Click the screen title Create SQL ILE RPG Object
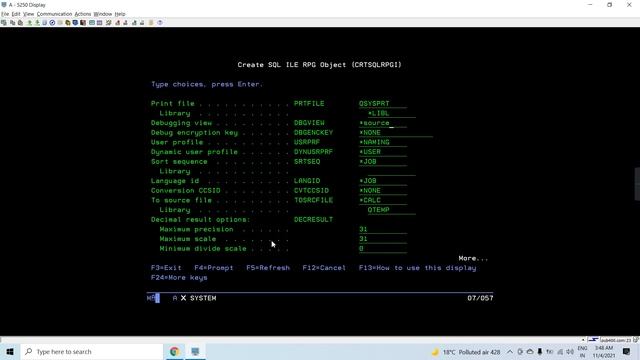Screen dimensions: 640x360 tap(320, 65)
